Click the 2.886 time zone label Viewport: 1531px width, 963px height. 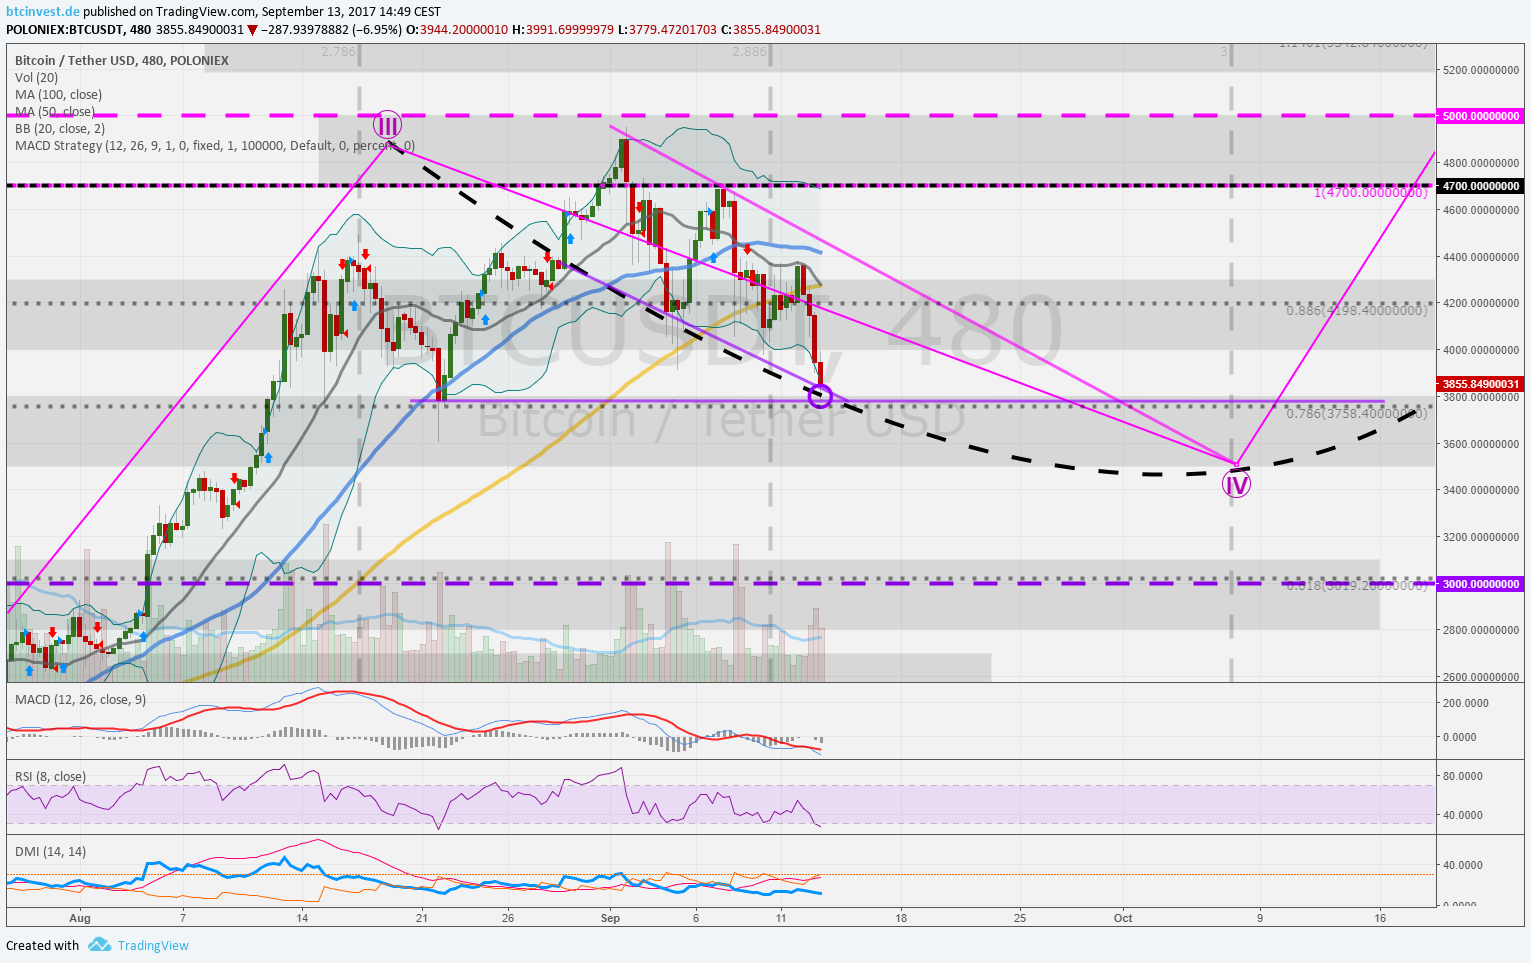coord(749,51)
